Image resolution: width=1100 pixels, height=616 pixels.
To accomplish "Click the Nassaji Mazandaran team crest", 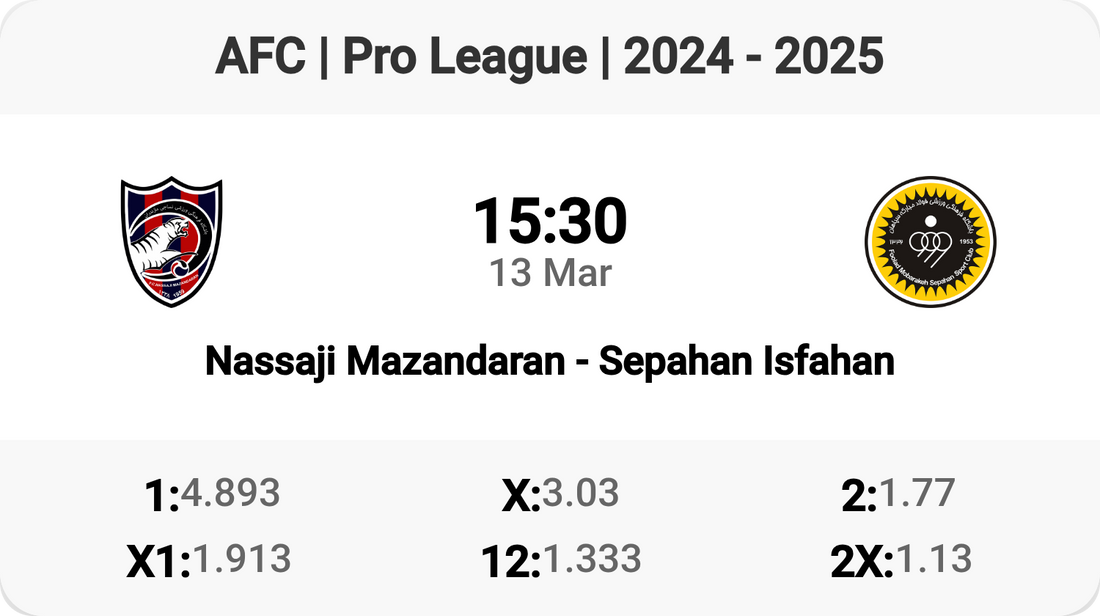I will [x=171, y=243].
